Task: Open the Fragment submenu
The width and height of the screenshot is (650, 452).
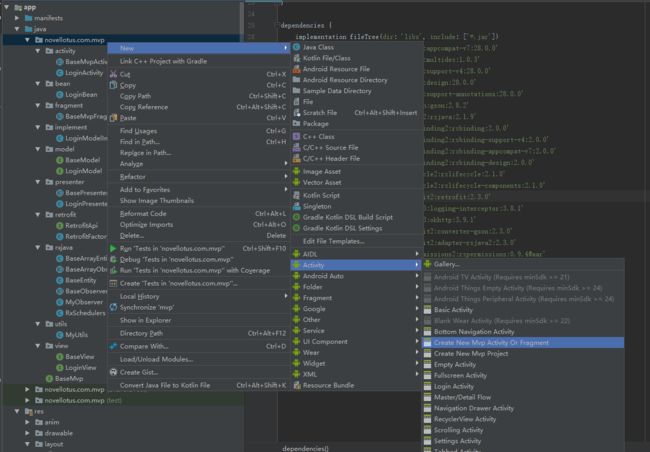Action: [356, 298]
